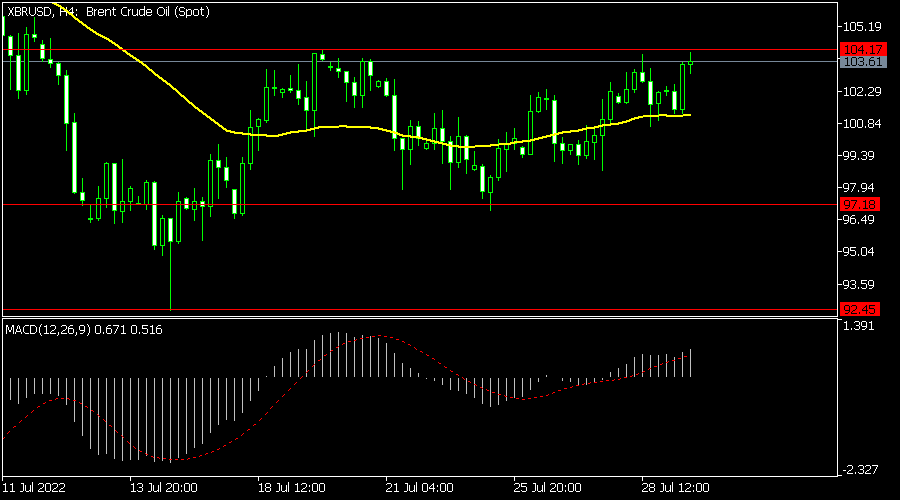The image size is (900, 500).
Task: Click the 102.29 price scale value
Action: [862, 91]
